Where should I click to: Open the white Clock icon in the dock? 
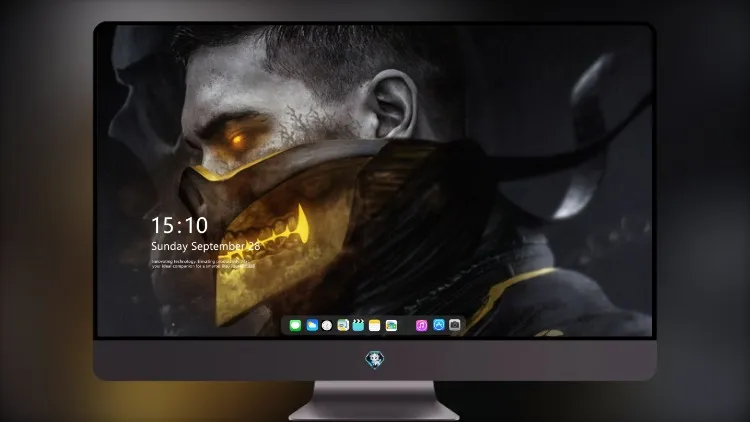327,325
